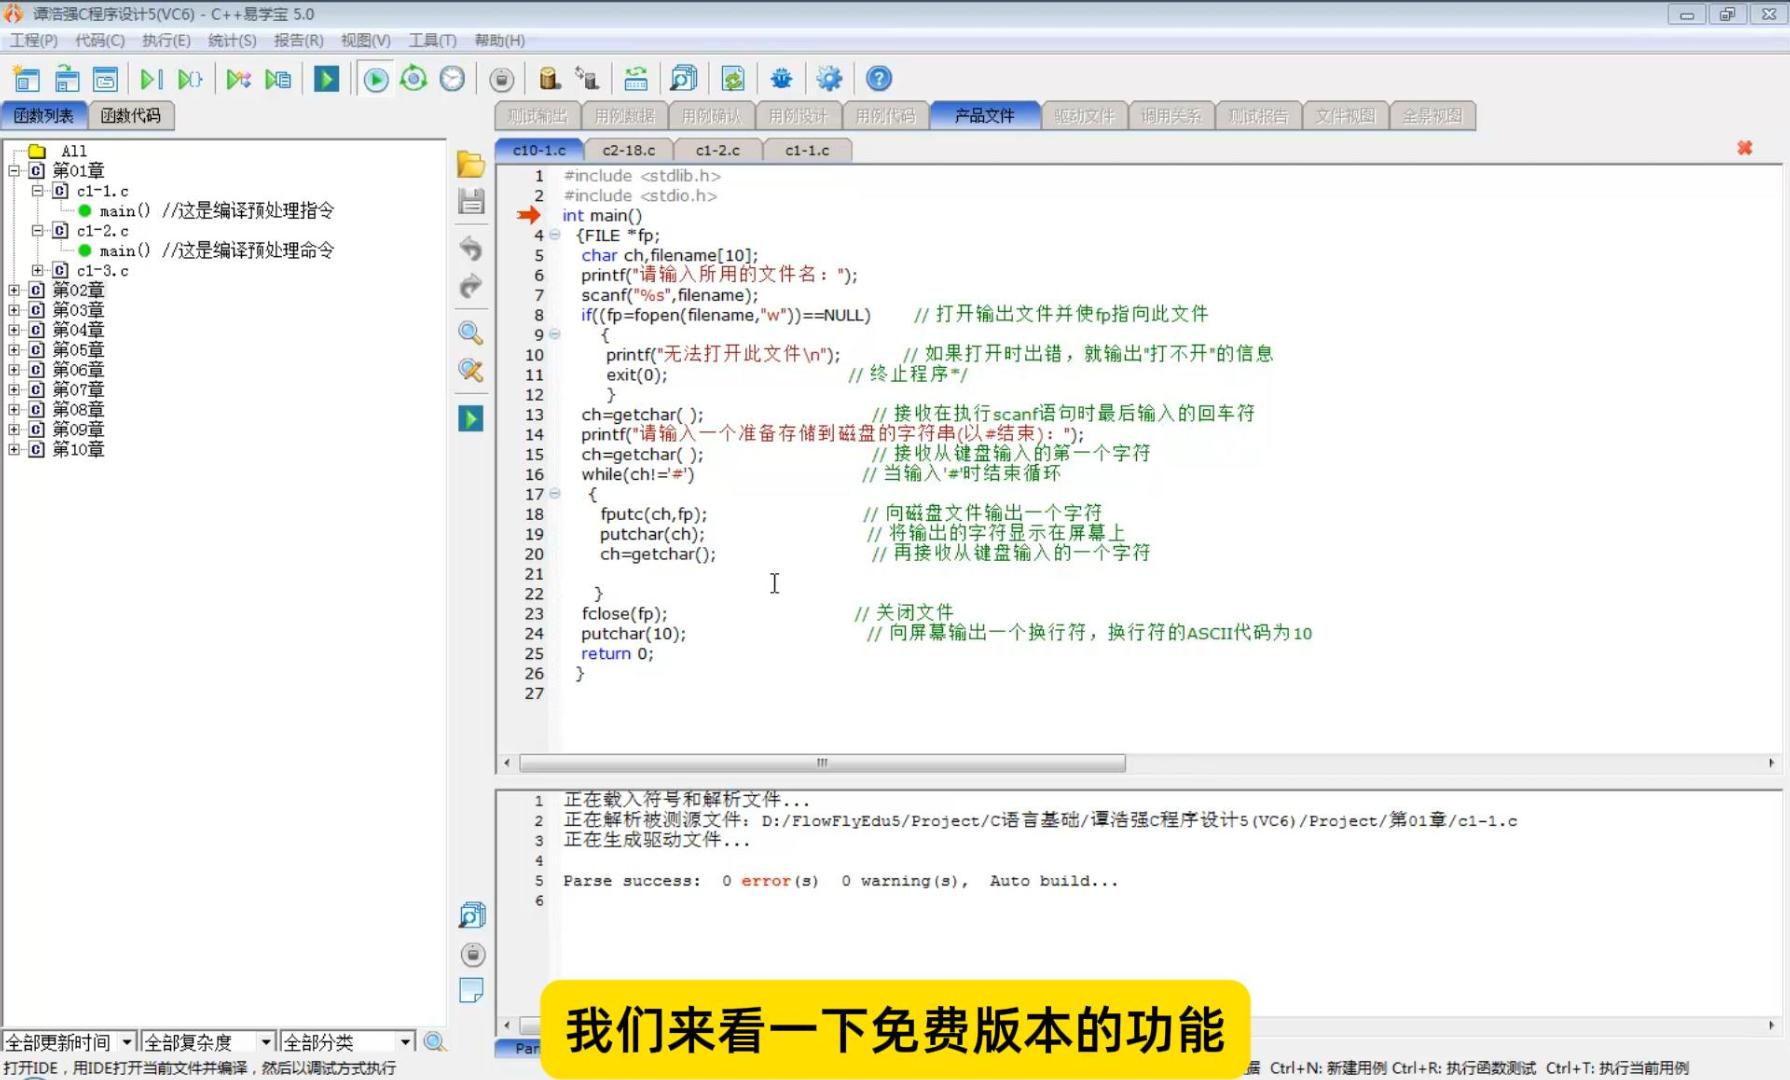Image resolution: width=1790 pixels, height=1080 pixels.
Task: Expand the 第10章 tree node
Action: click(14, 449)
